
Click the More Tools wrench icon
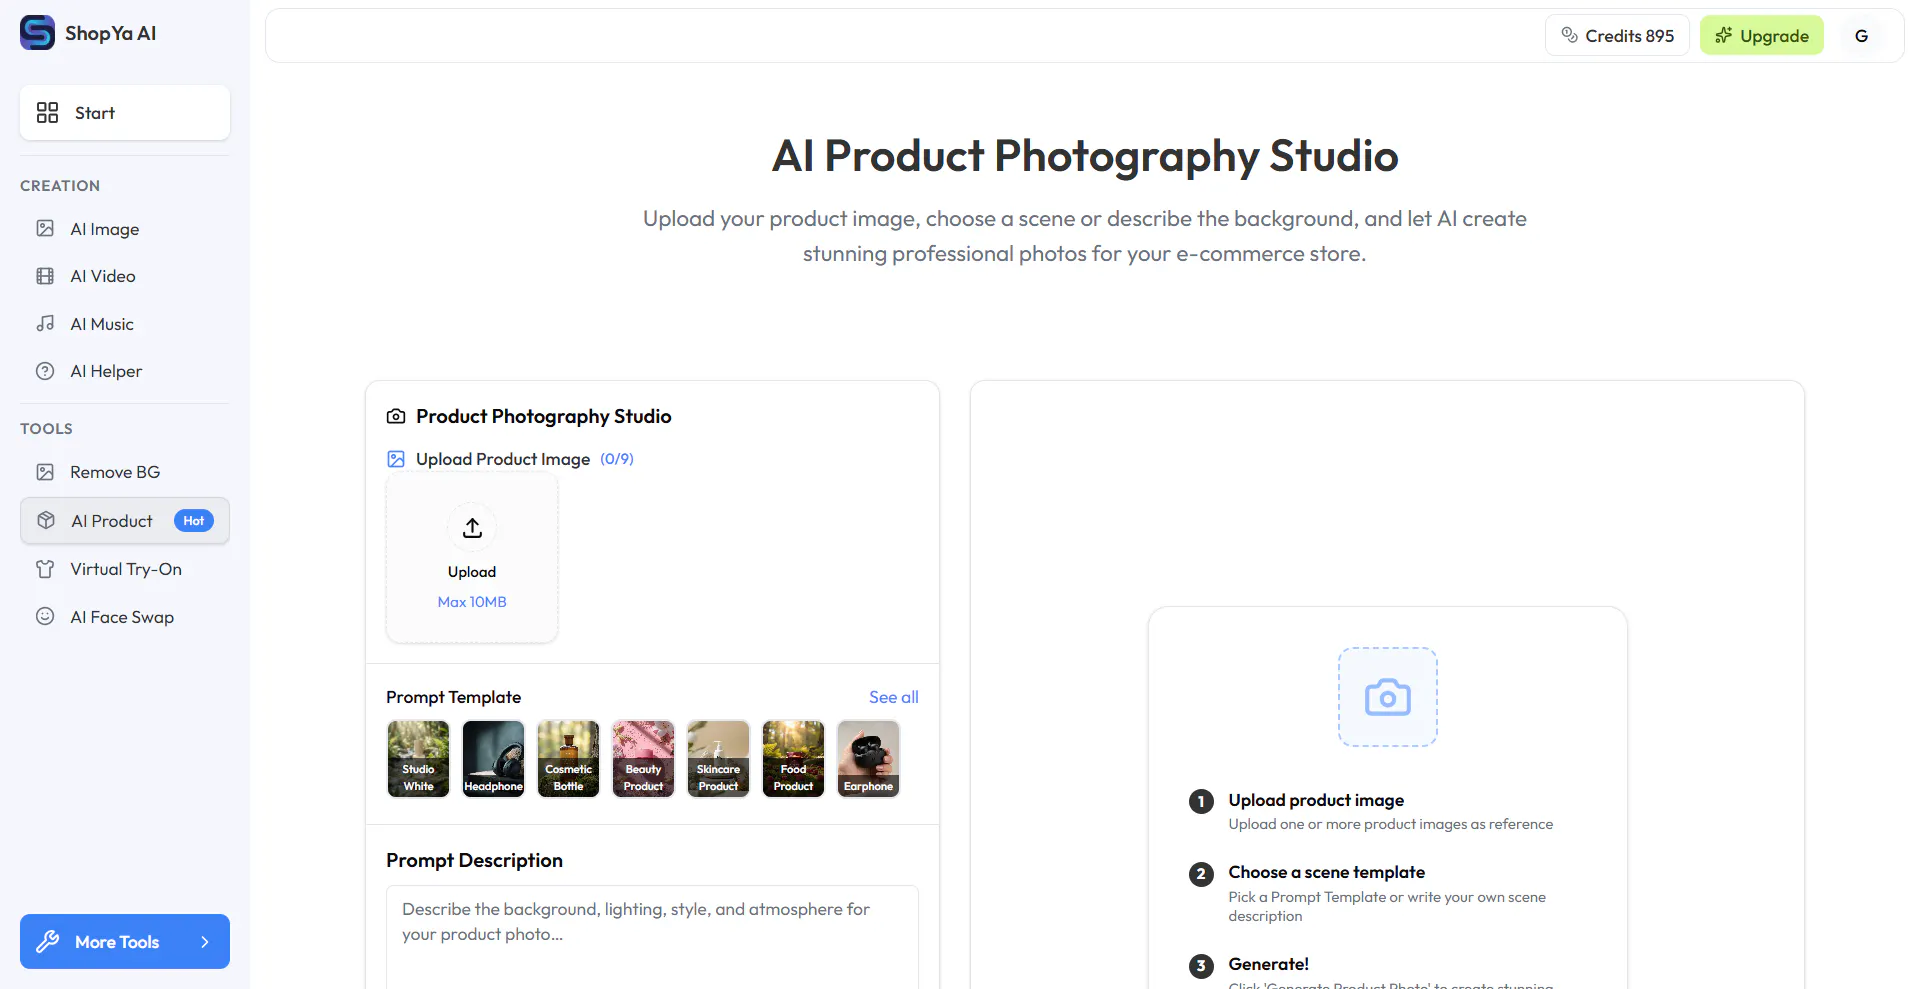48,942
